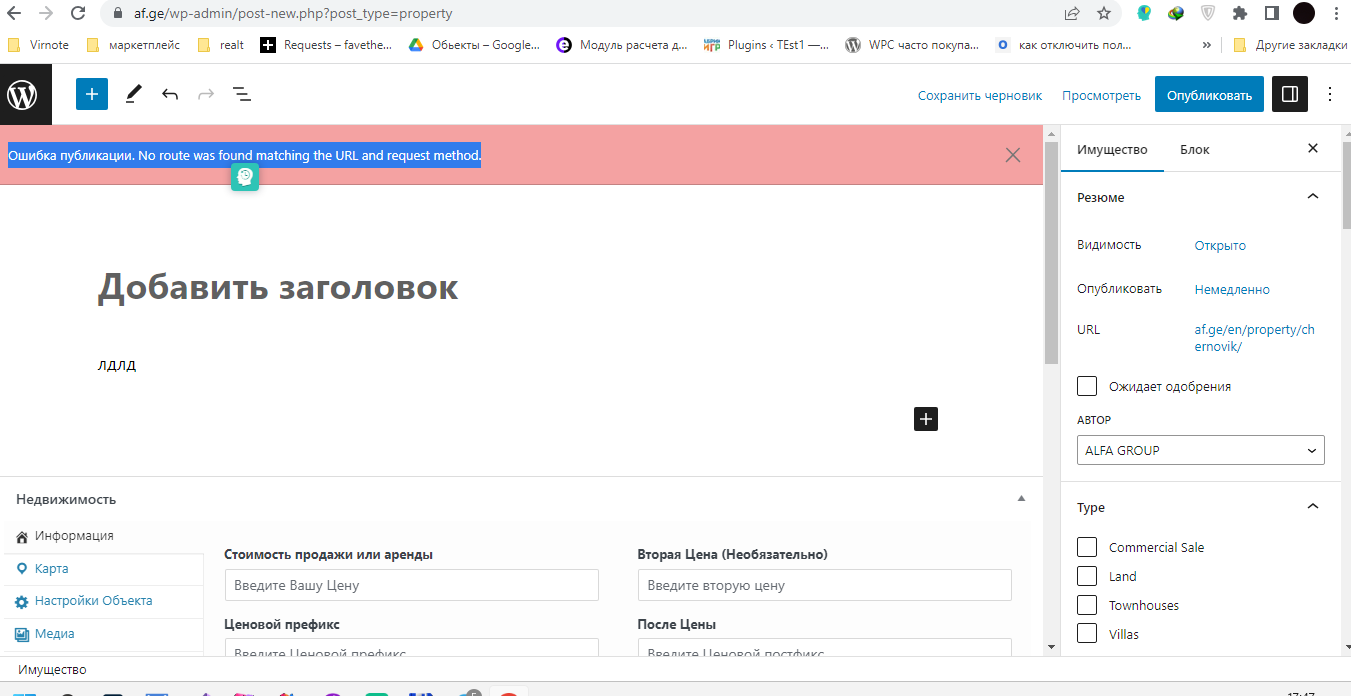
Task: Change publish time via Немедленно link
Action: 1232,289
